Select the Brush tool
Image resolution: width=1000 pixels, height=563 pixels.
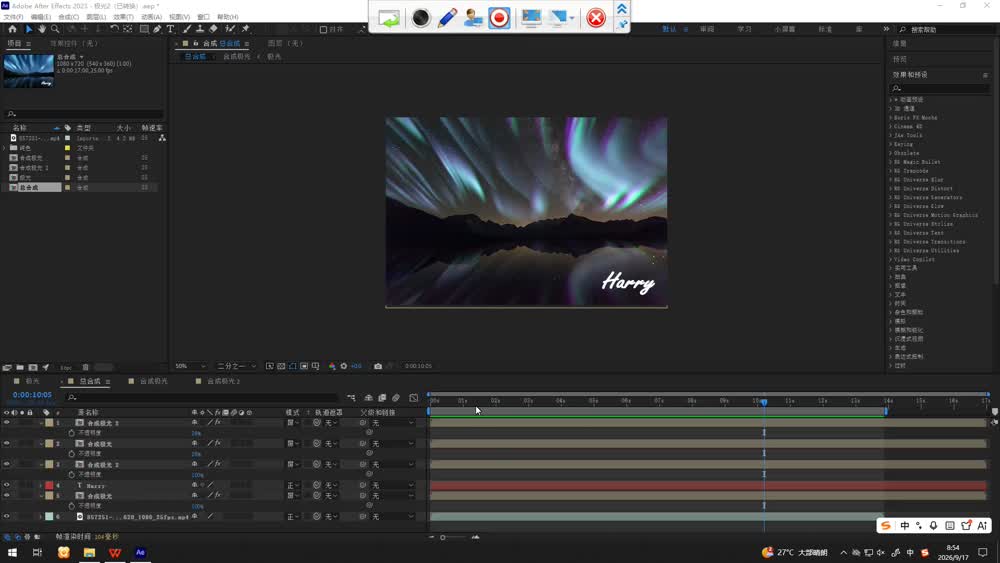(x=187, y=29)
